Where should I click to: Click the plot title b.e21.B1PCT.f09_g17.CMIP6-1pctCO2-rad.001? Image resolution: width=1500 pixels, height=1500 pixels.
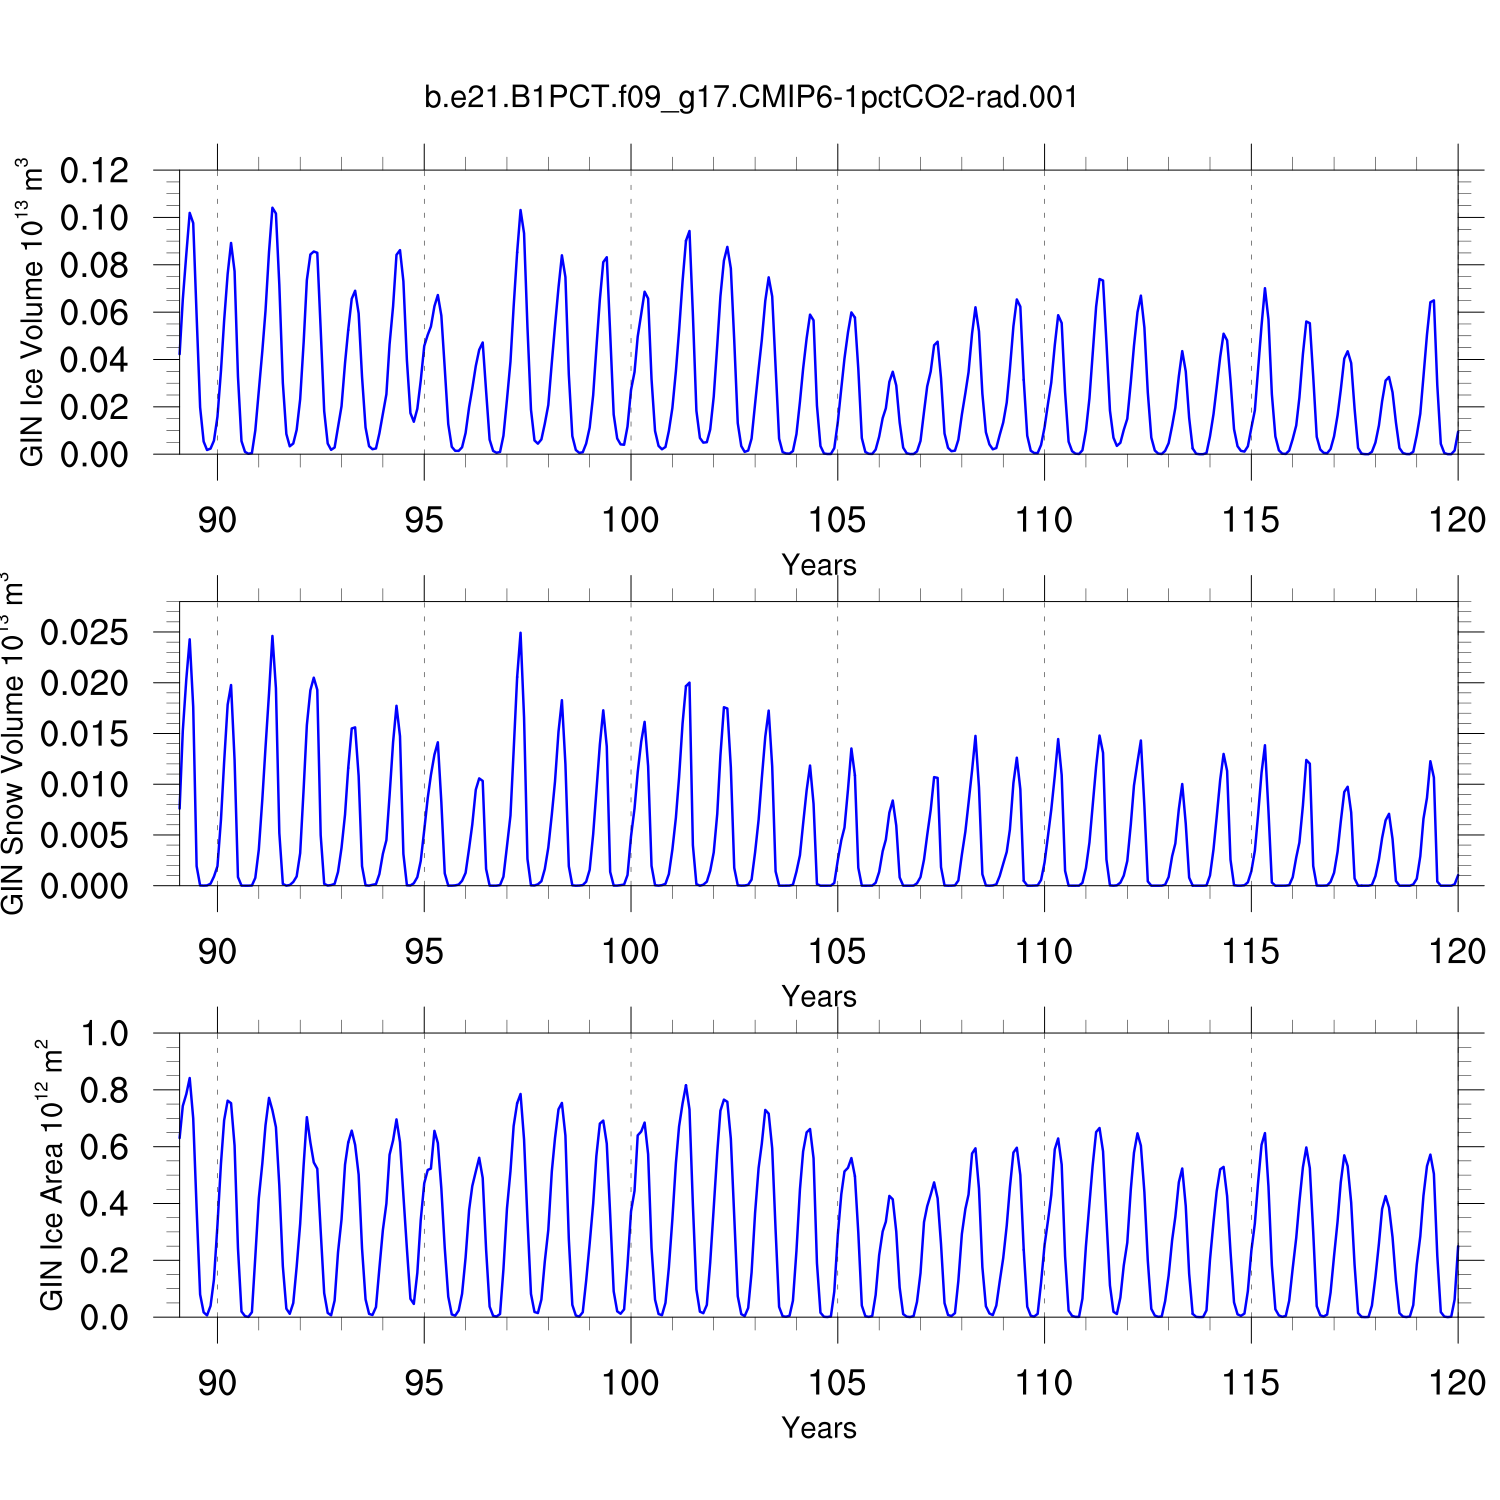click(751, 97)
